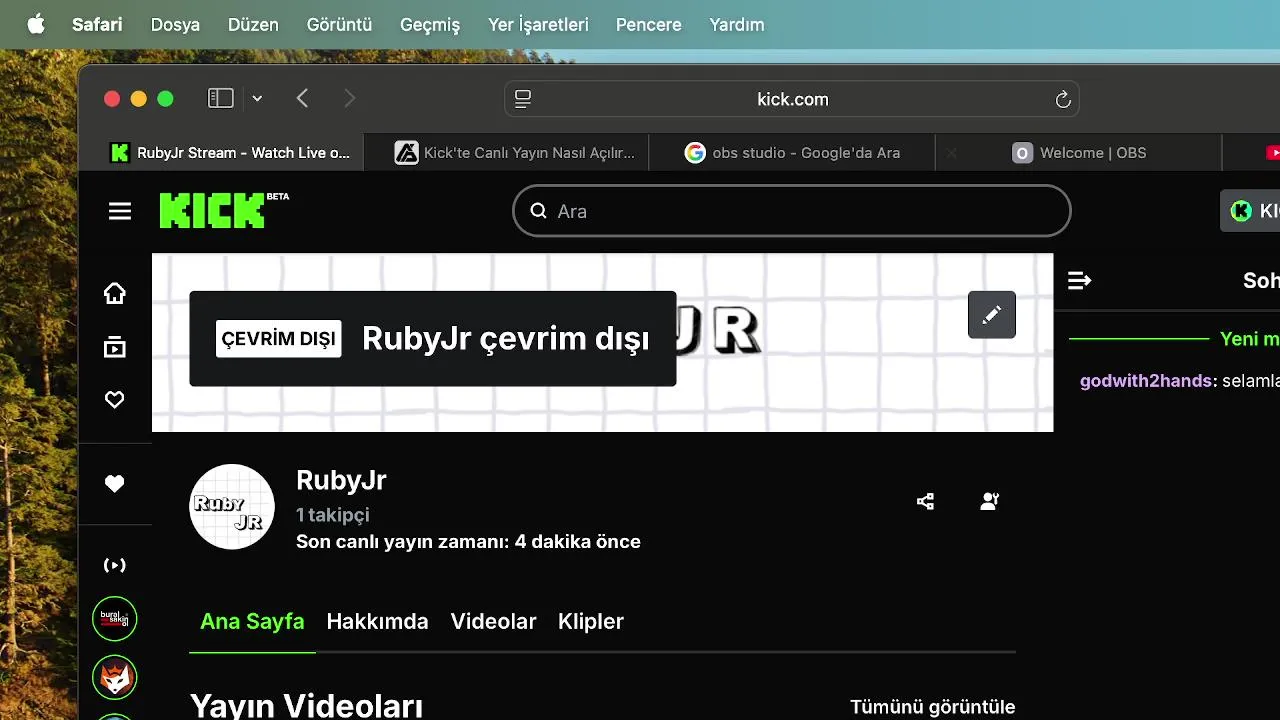Open the browse categories sidebar icon
1280x720 pixels.
[115, 347]
